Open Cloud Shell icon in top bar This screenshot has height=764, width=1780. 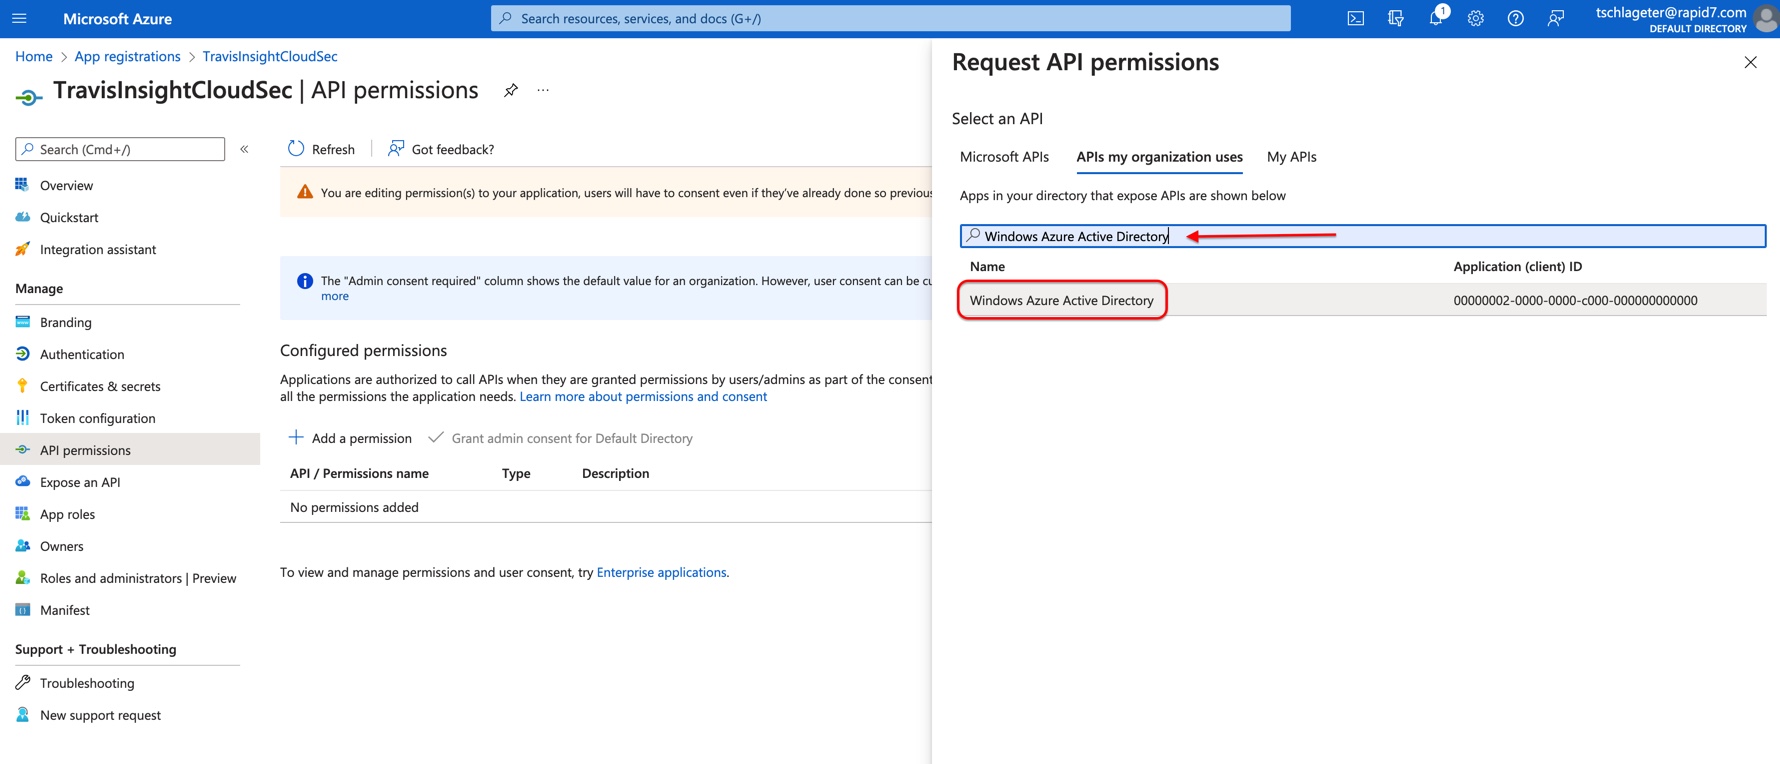[x=1355, y=18]
